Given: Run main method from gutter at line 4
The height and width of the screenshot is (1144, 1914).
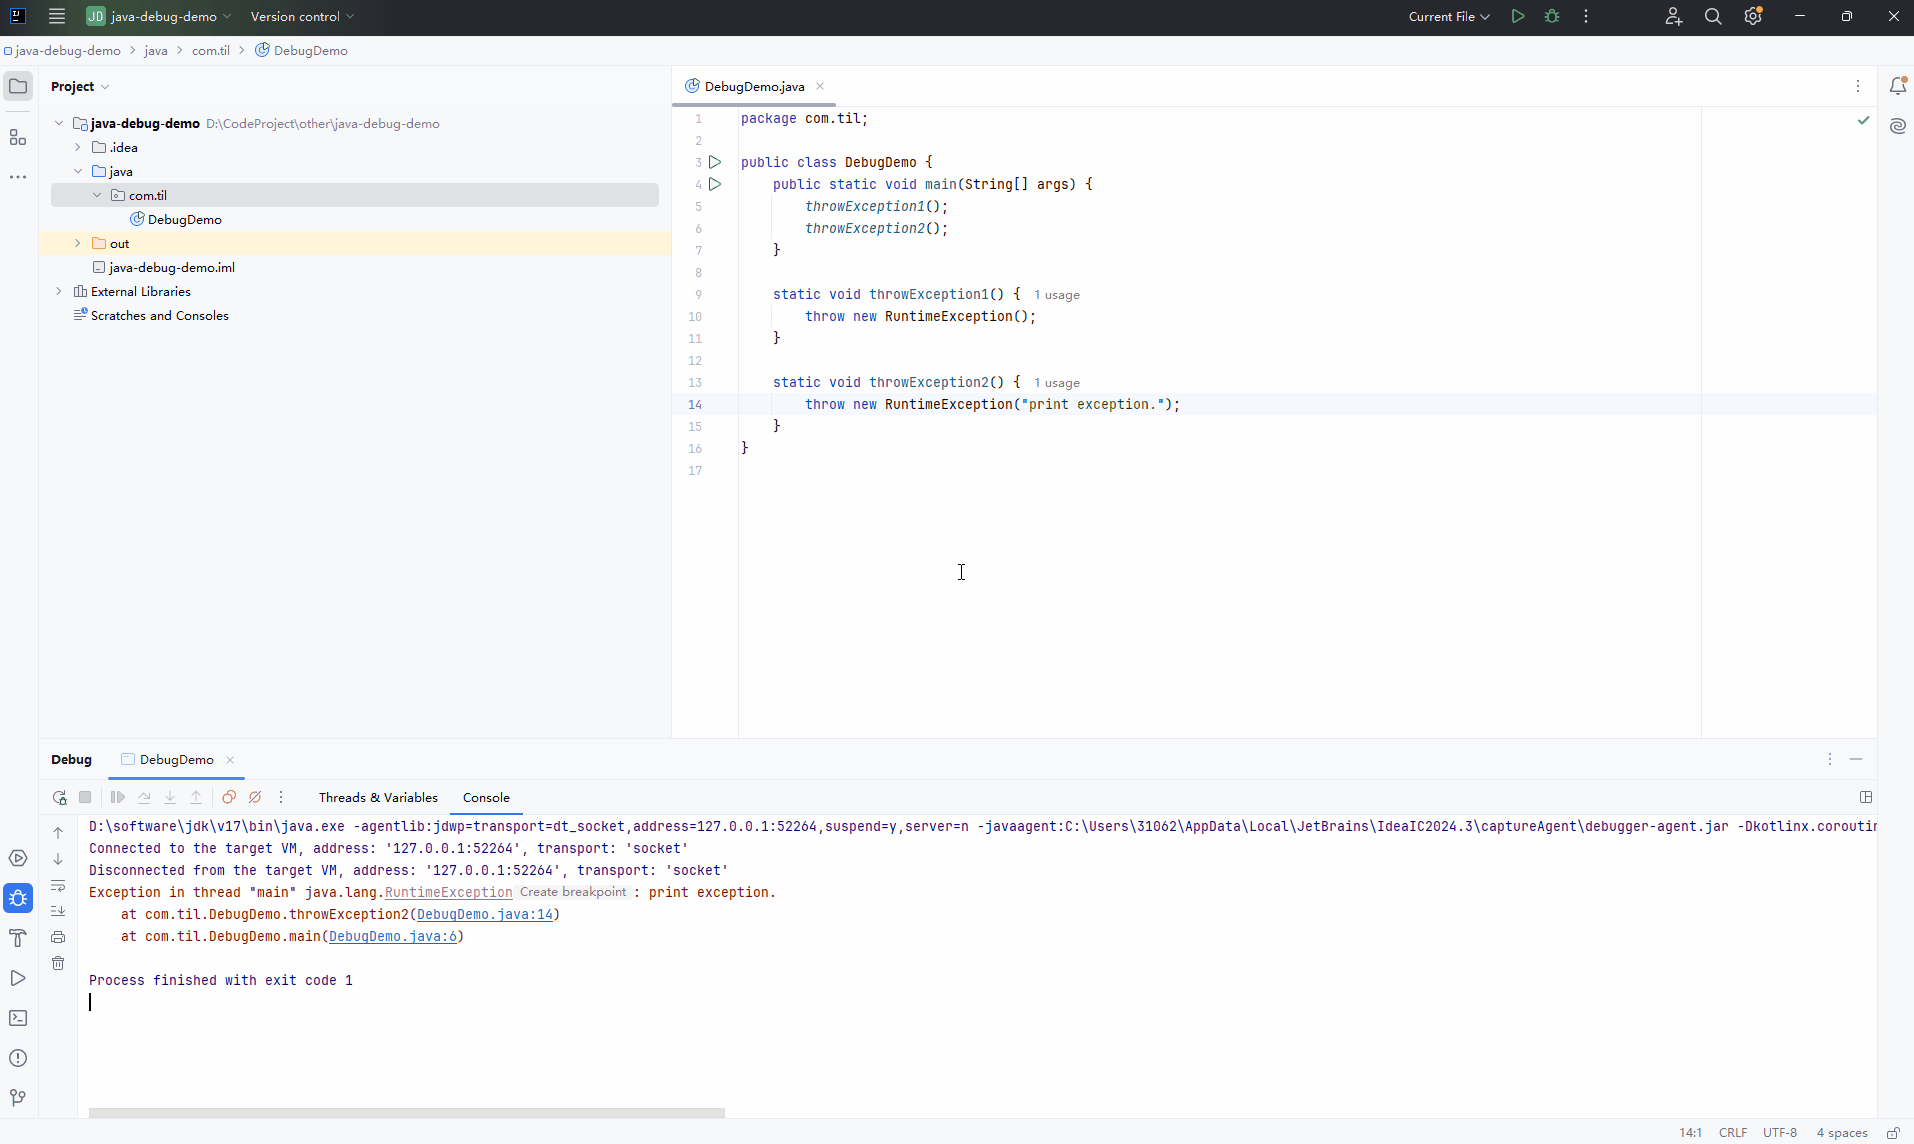Looking at the screenshot, I should [715, 184].
